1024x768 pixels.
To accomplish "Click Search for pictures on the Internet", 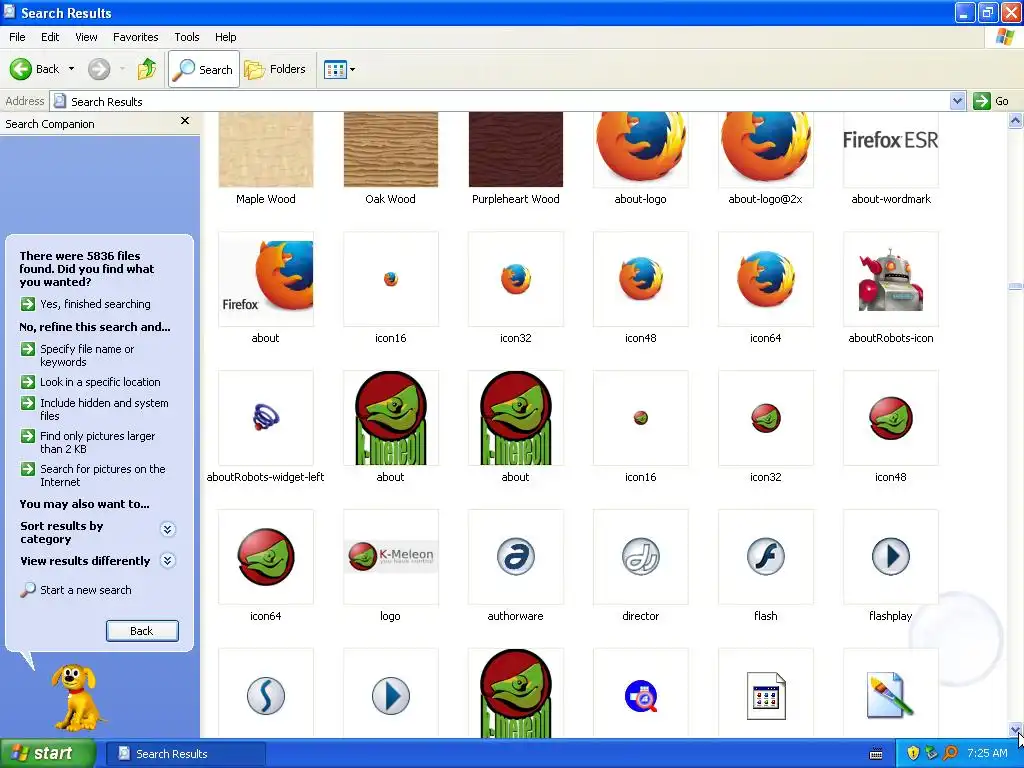I will coord(93,475).
